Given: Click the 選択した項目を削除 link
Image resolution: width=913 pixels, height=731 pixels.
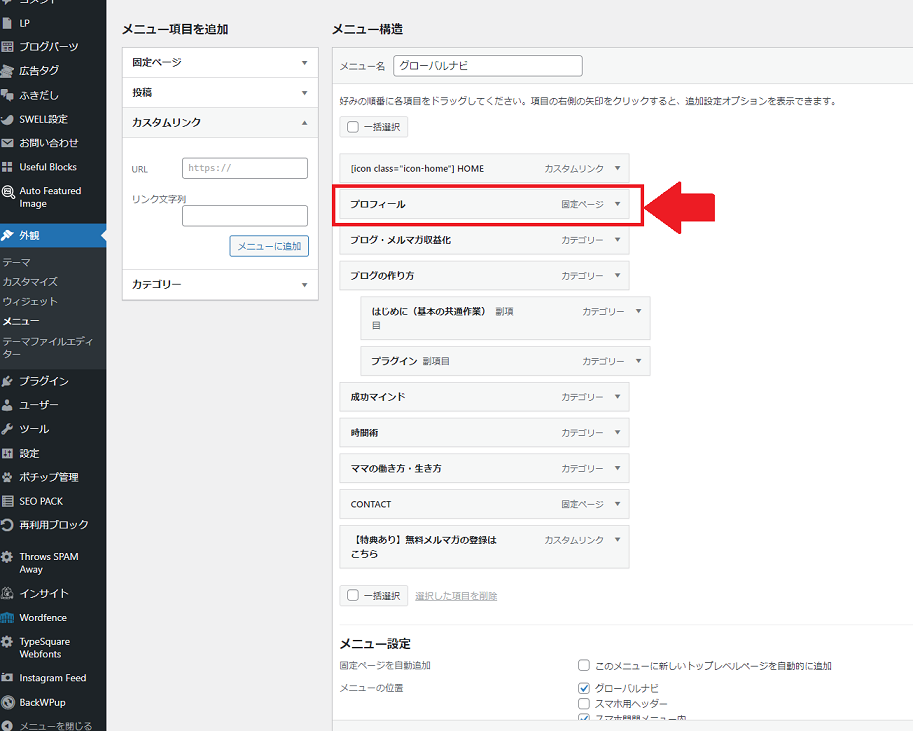Looking at the screenshot, I should point(456,596).
